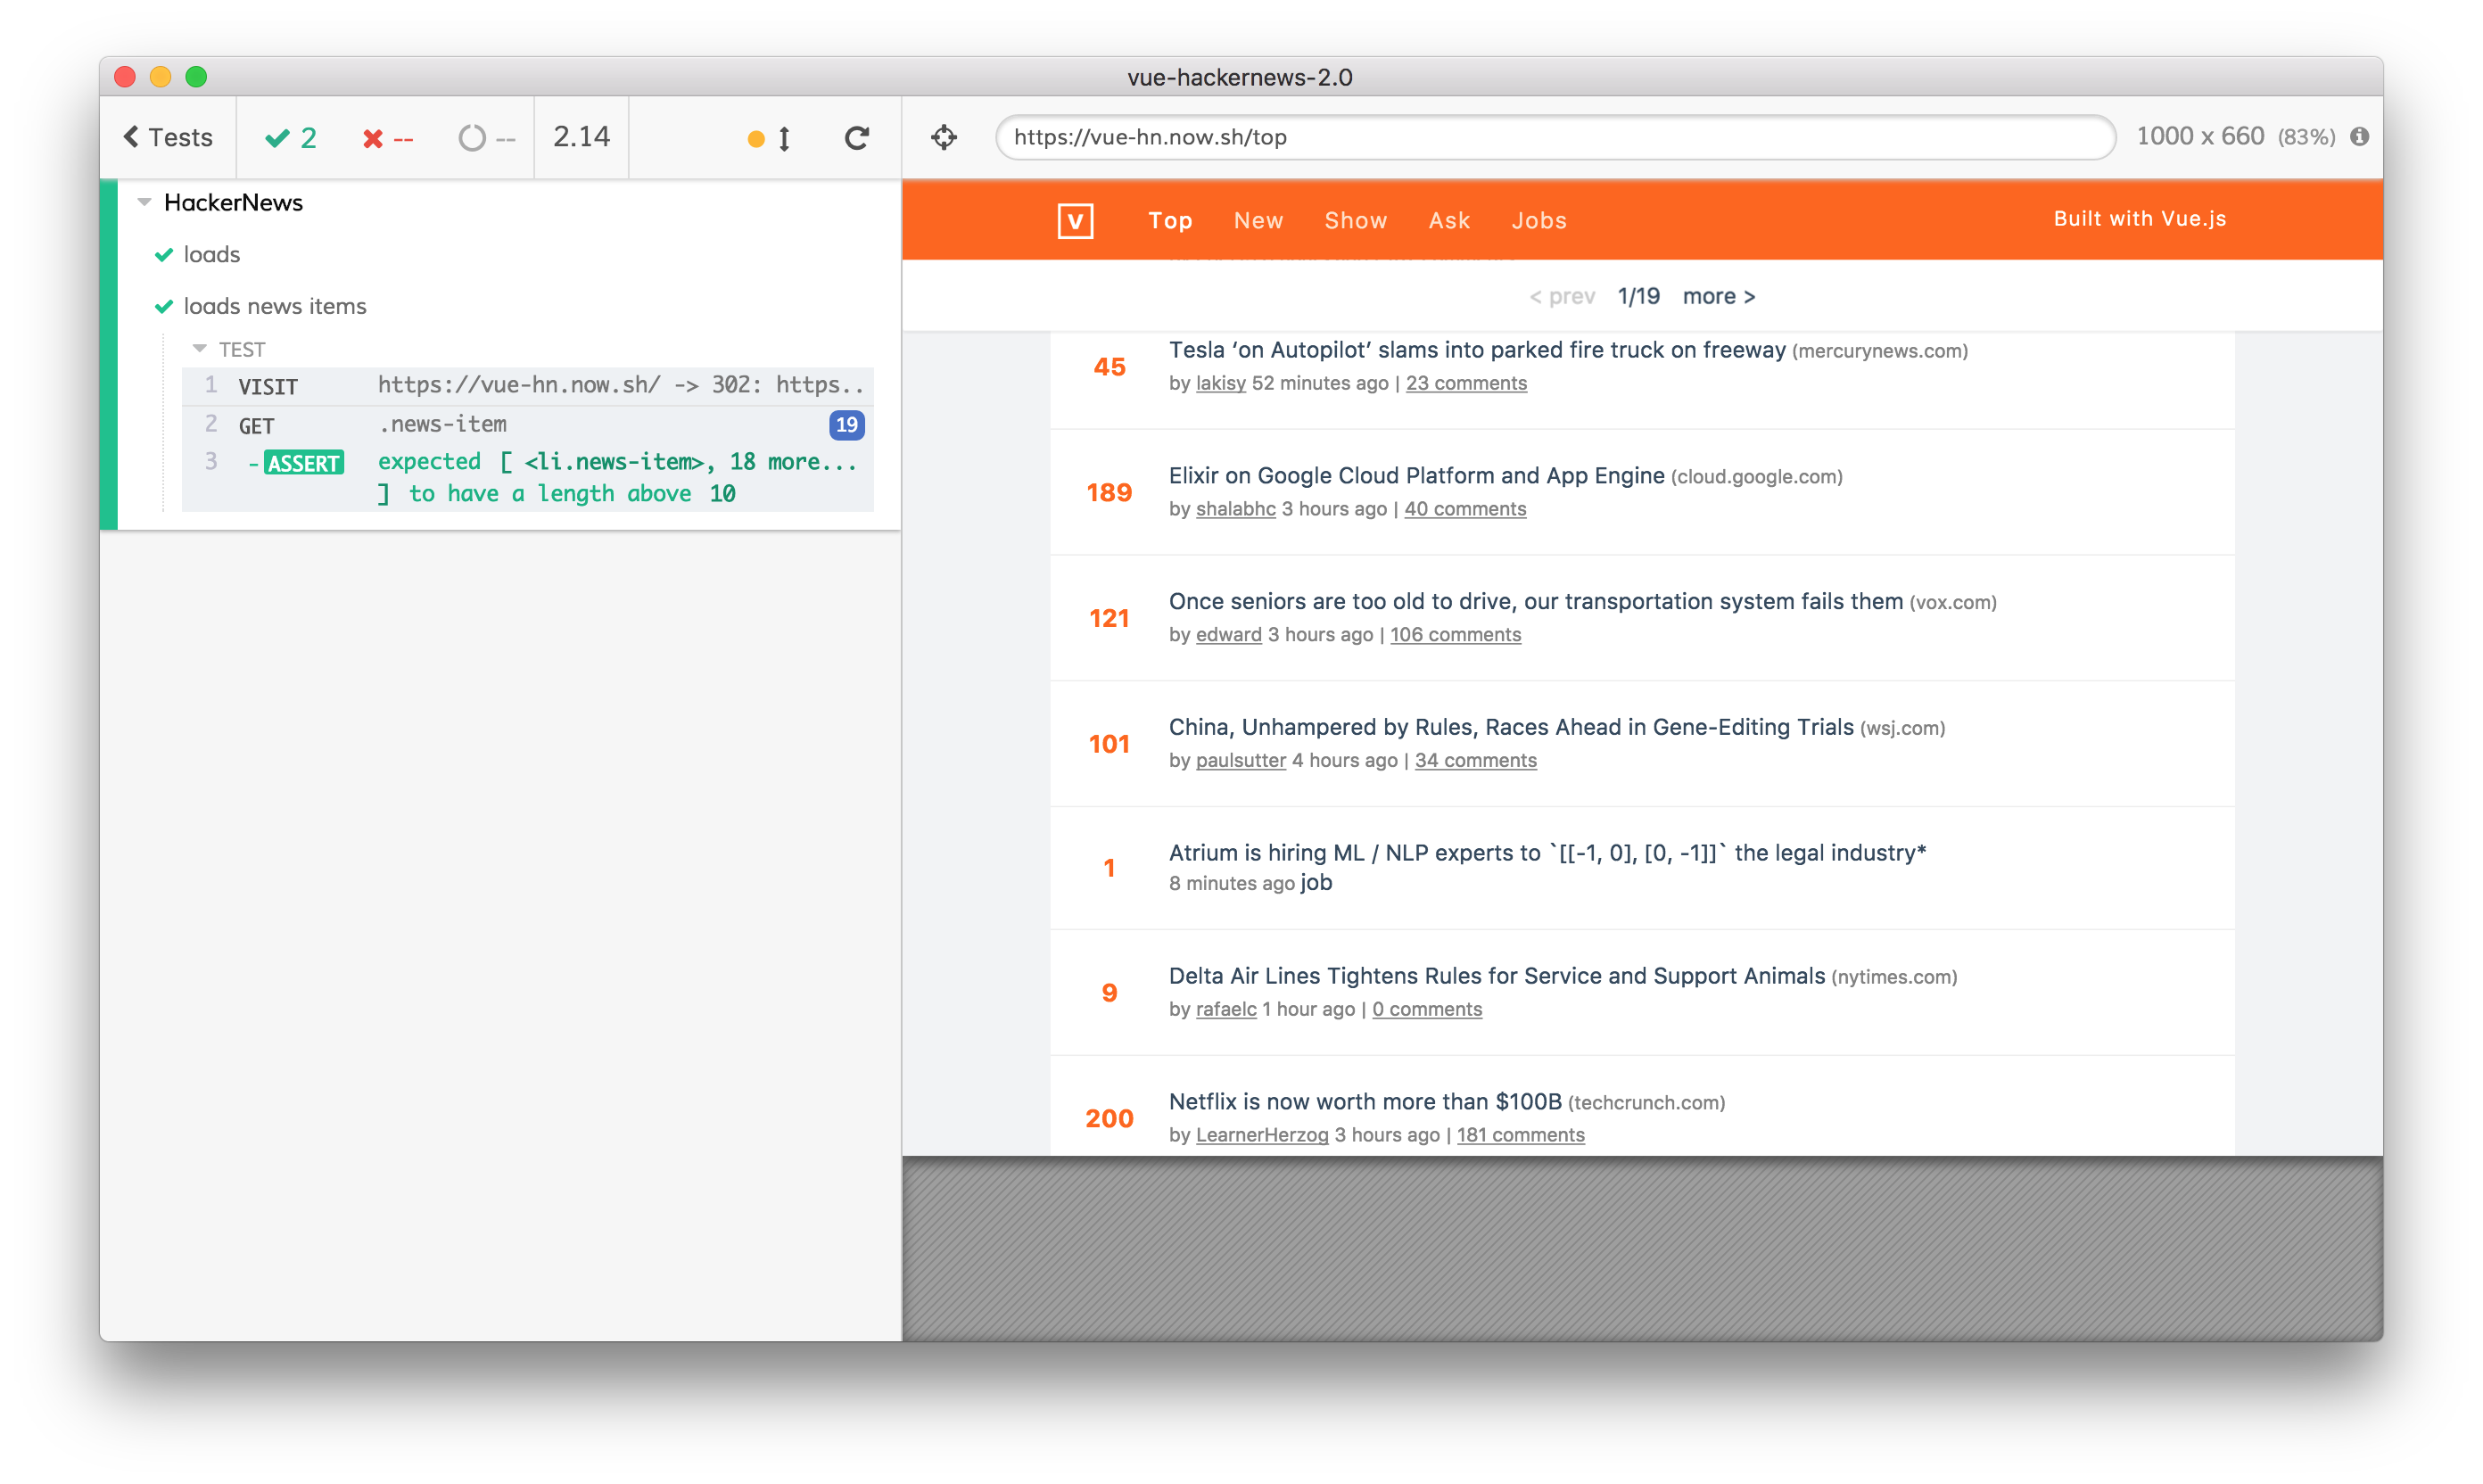Viewport: 2483px width, 1484px height.
Task: Click the GET .news-item command row
Action: tap(527, 425)
